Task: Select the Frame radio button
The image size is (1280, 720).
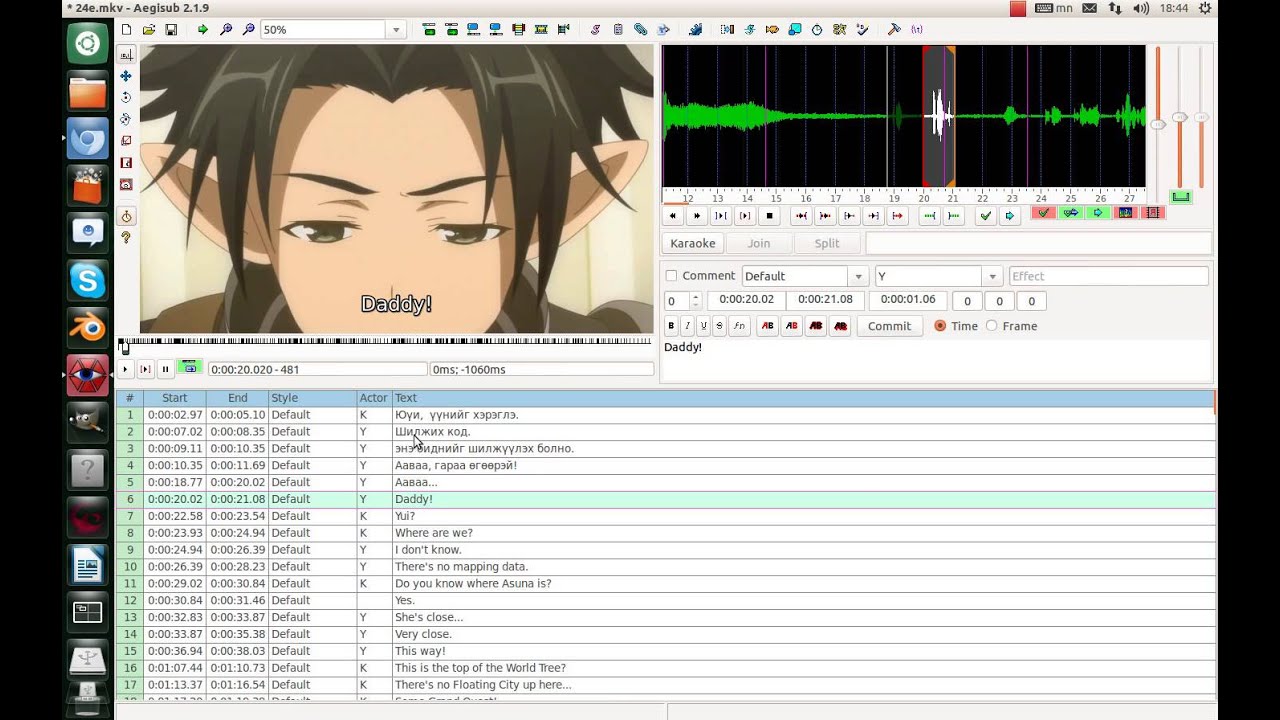Action: (992, 326)
